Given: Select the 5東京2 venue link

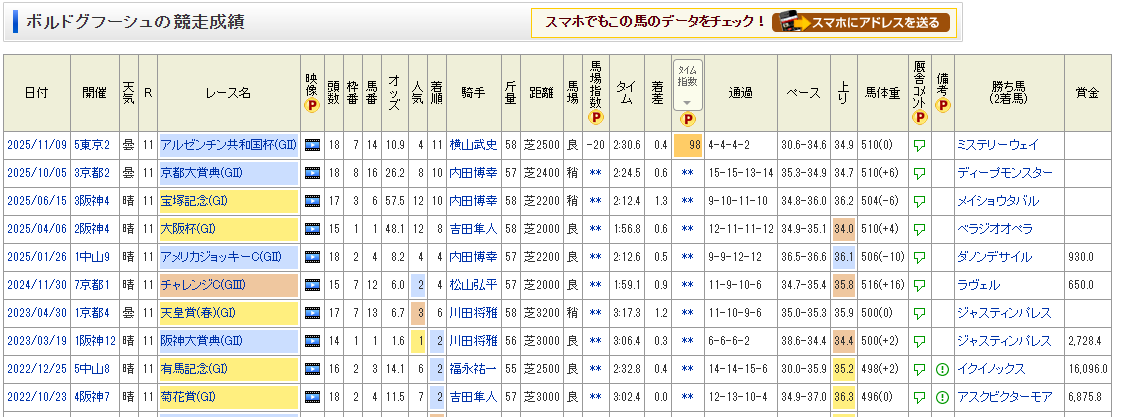Looking at the screenshot, I should 92,145.
